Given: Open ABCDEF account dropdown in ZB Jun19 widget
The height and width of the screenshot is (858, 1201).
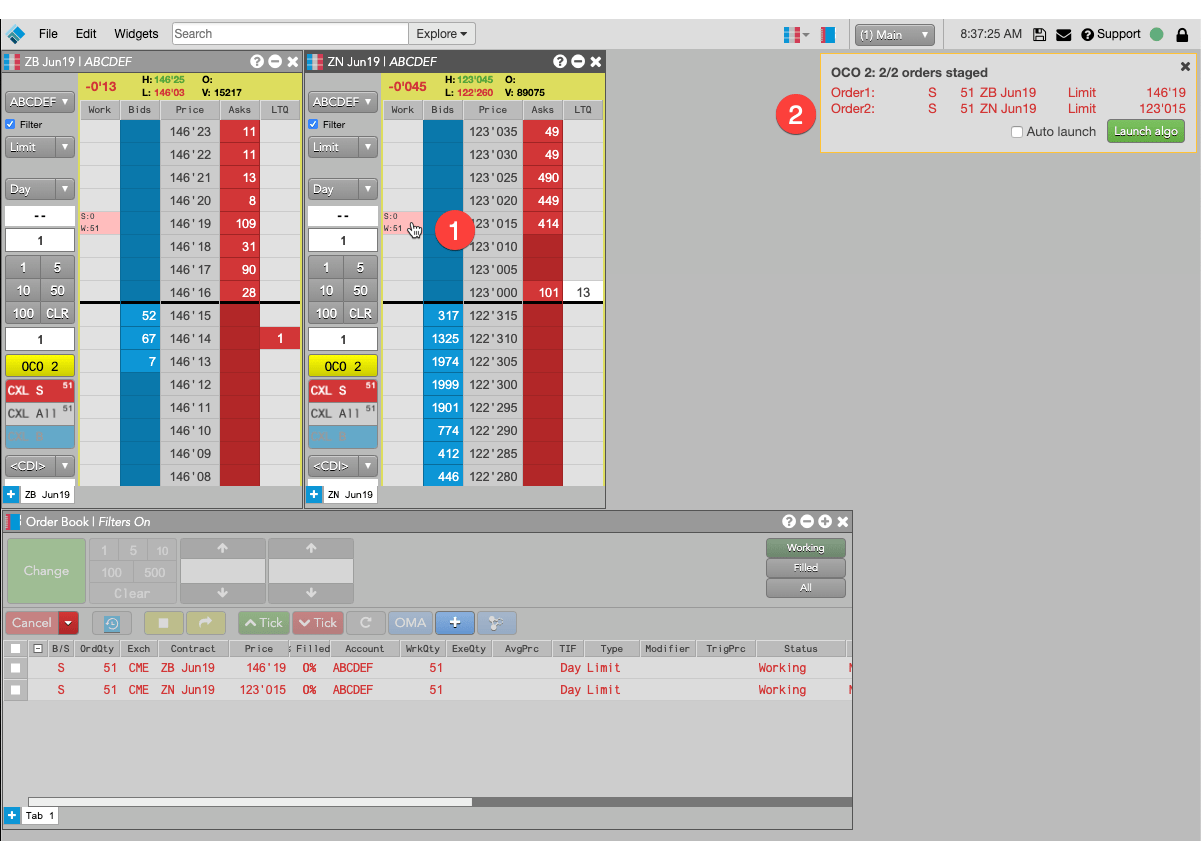Looking at the screenshot, I should 40,102.
